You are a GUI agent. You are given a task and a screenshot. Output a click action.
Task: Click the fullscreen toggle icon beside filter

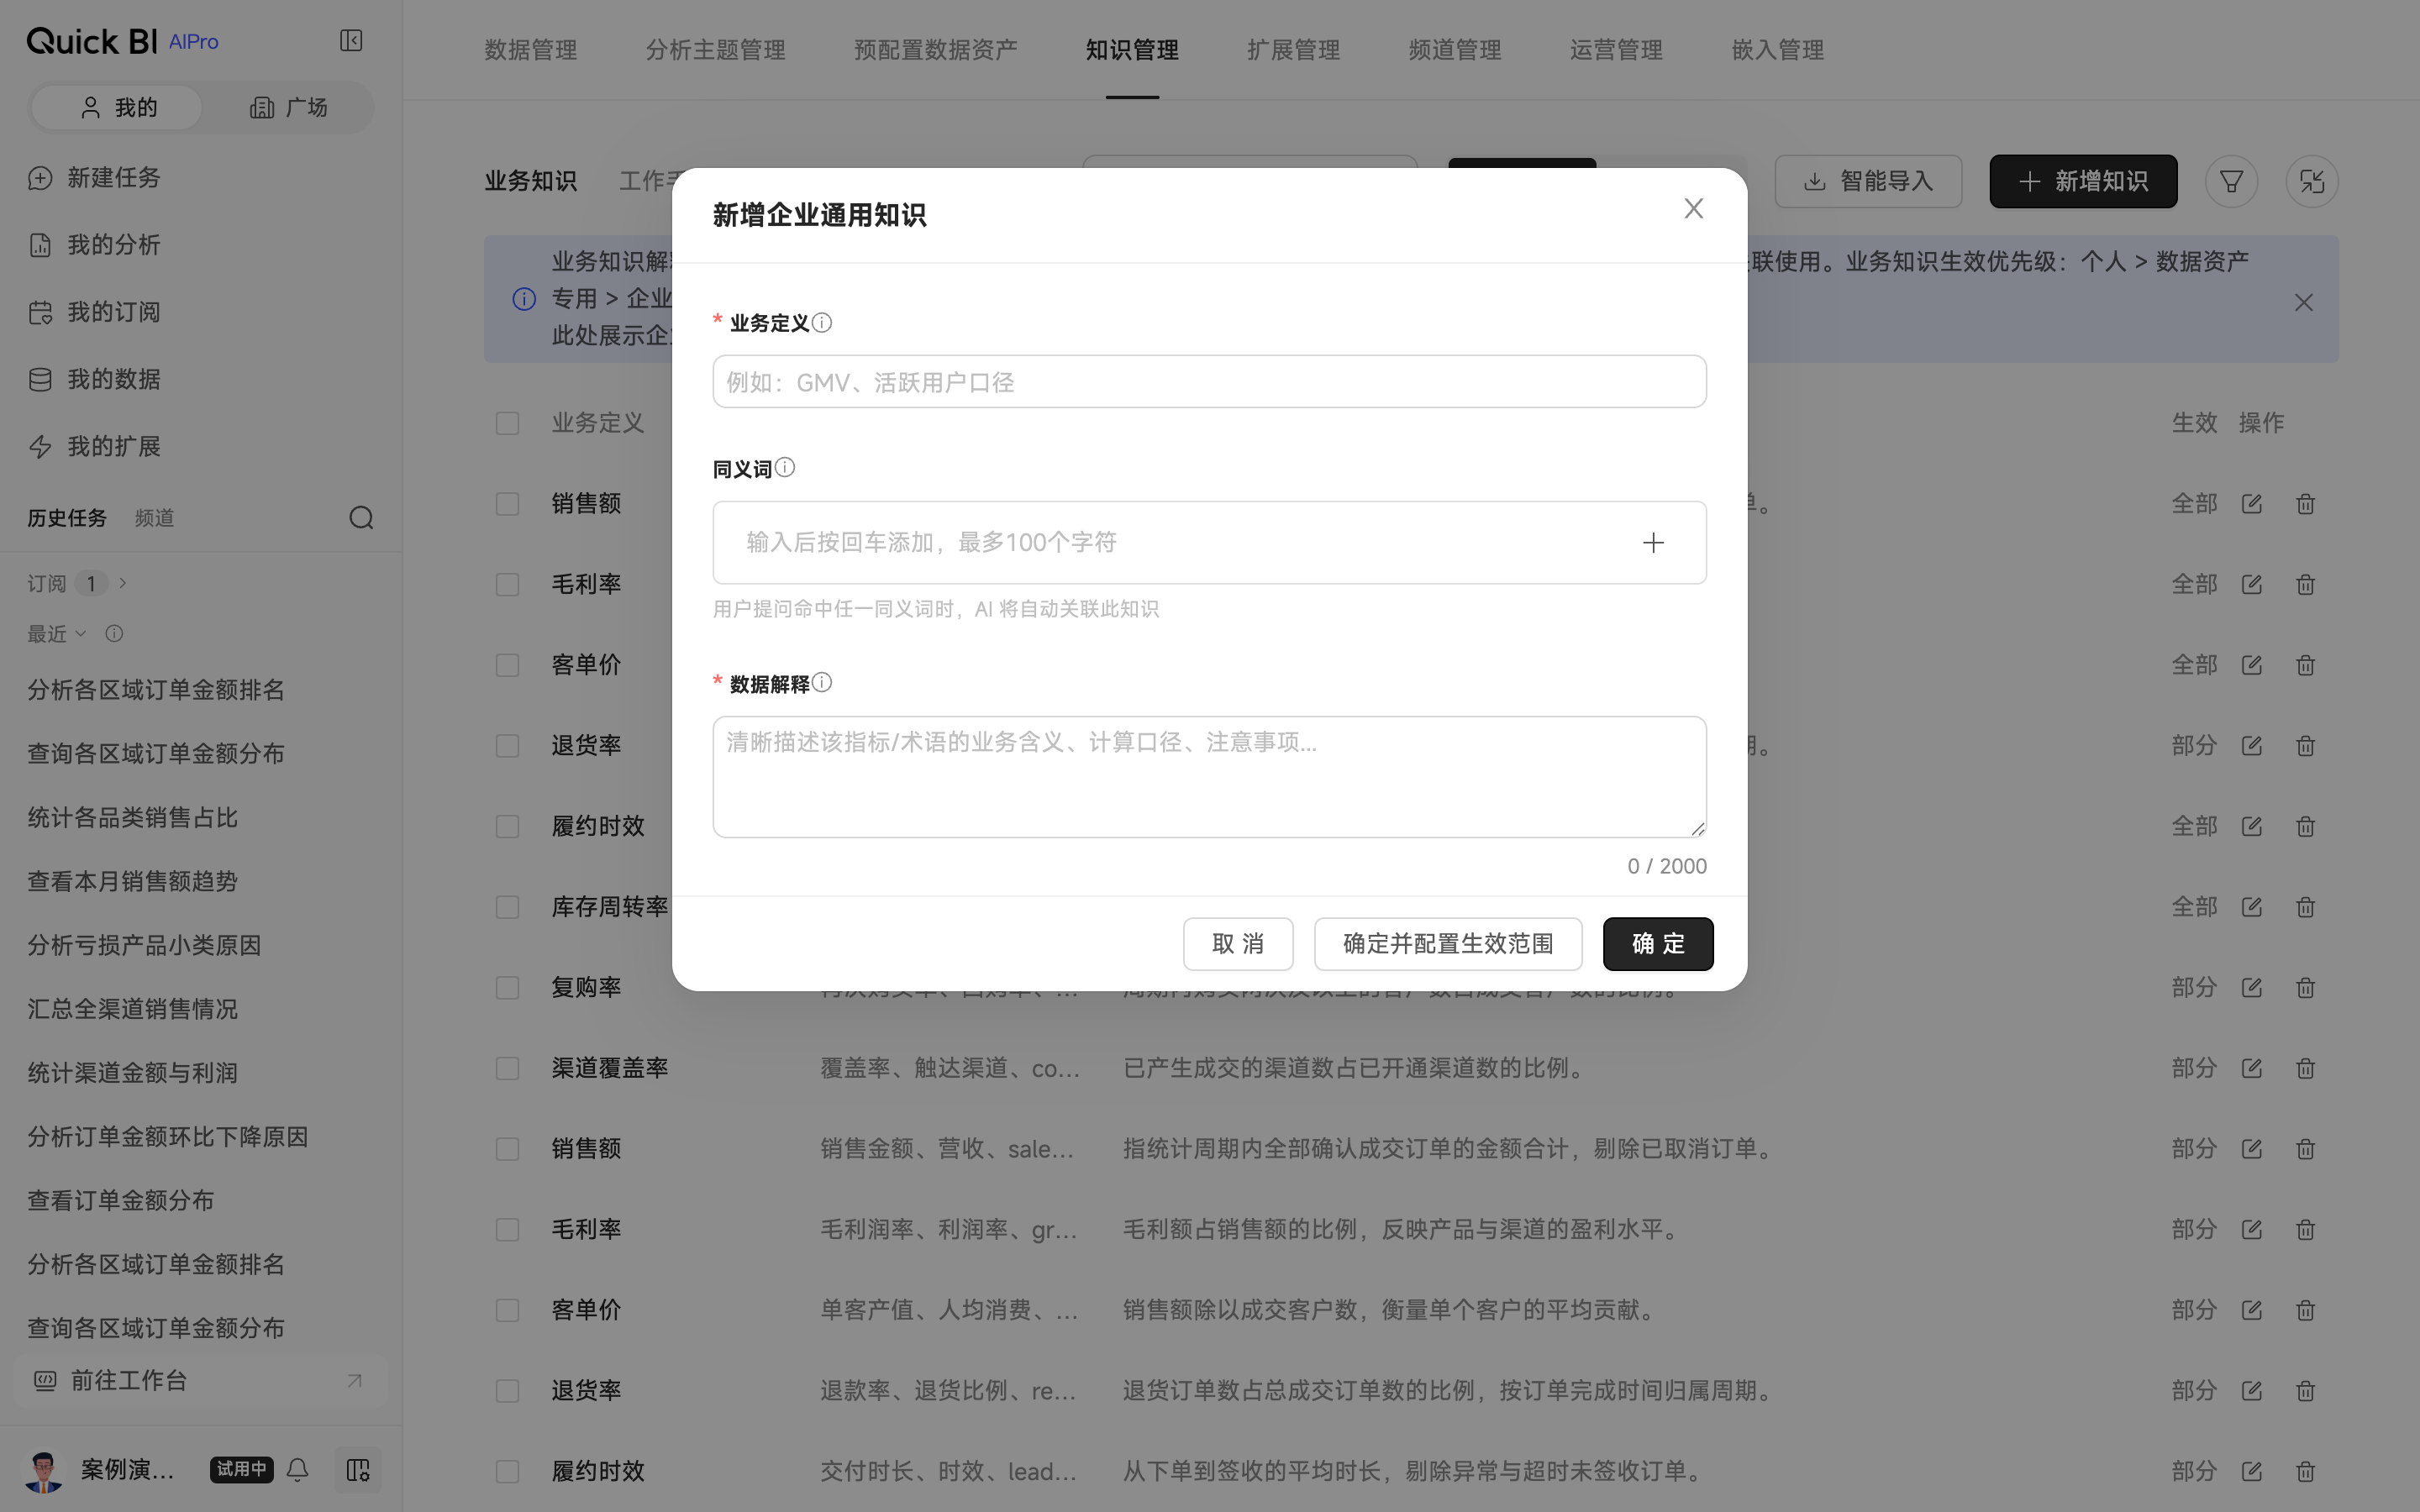2311,181
